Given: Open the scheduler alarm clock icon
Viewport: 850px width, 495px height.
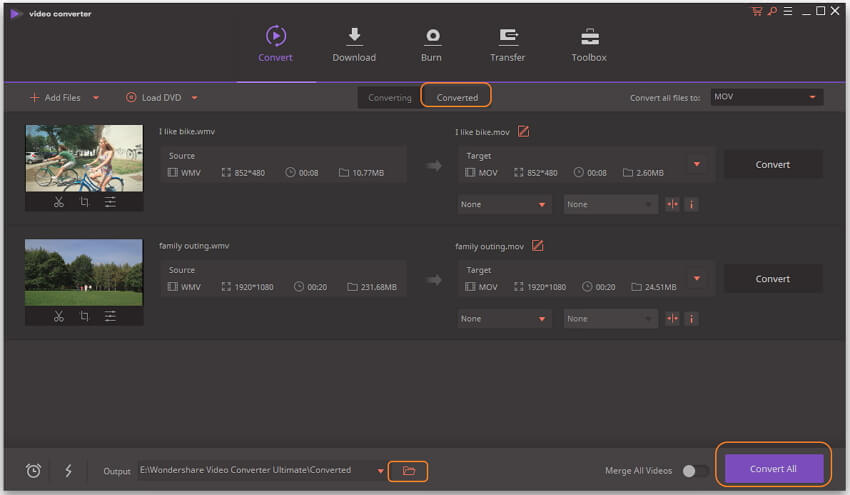Looking at the screenshot, I should pos(34,471).
